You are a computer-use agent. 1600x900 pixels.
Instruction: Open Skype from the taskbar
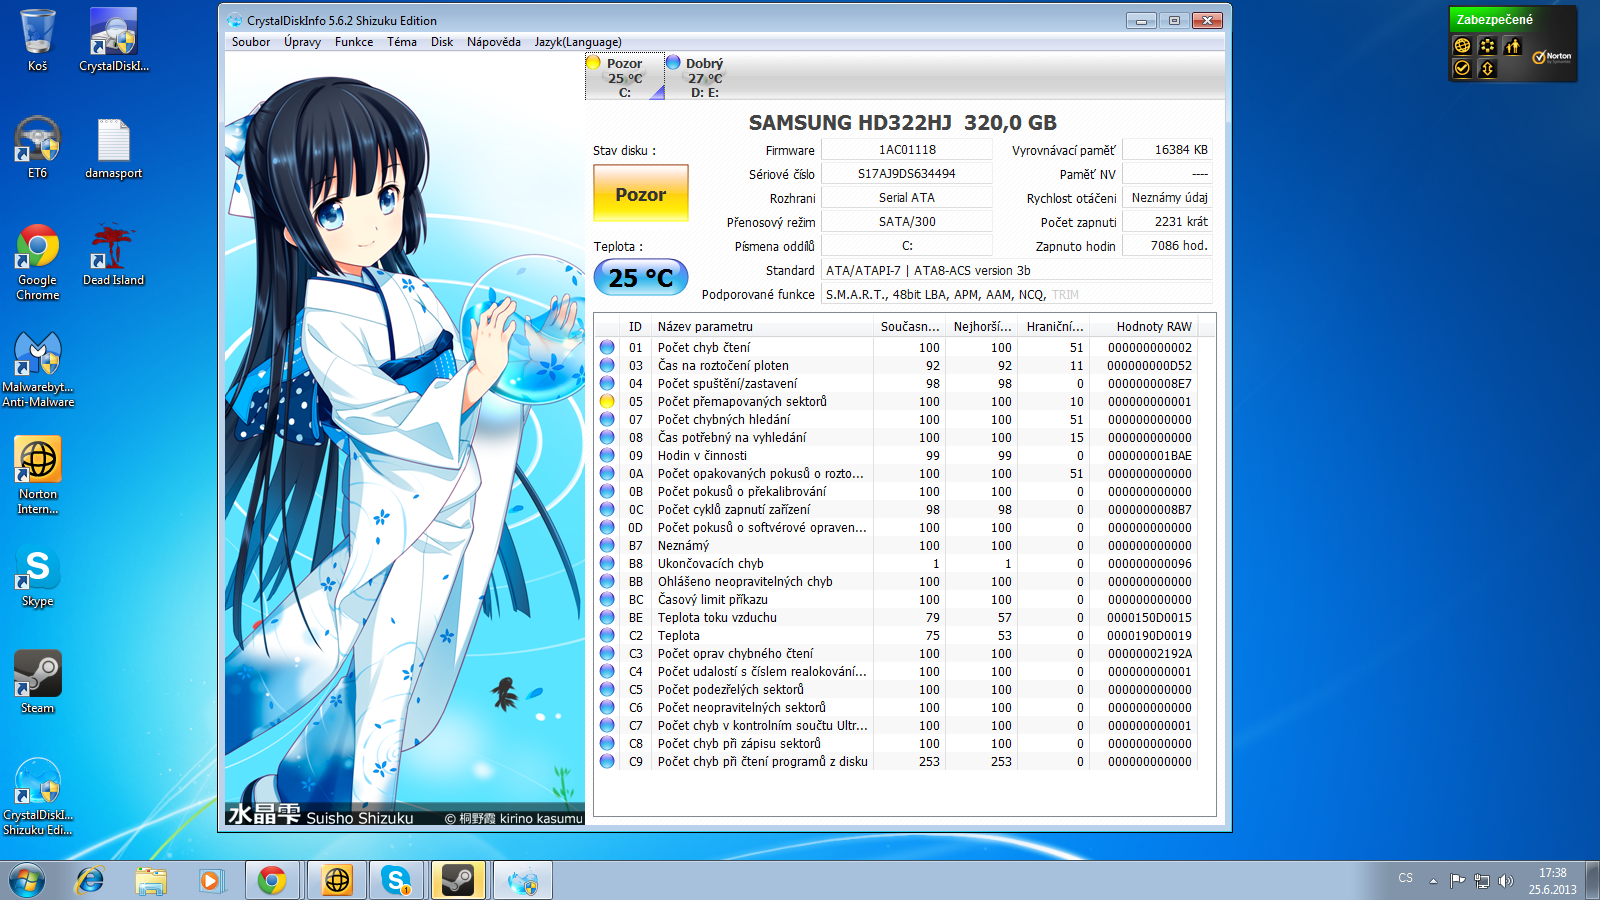tap(398, 881)
